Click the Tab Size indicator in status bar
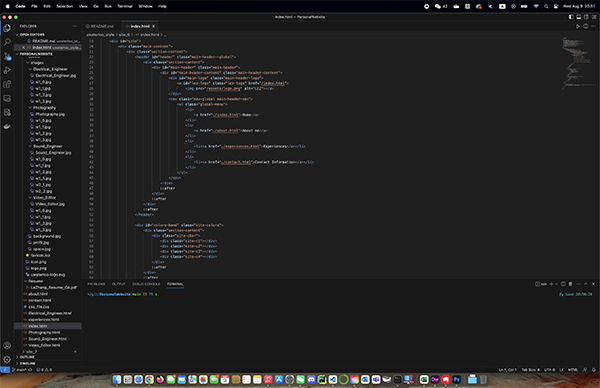The width and height of the screenshot is (600, 388). coord(530,370)
